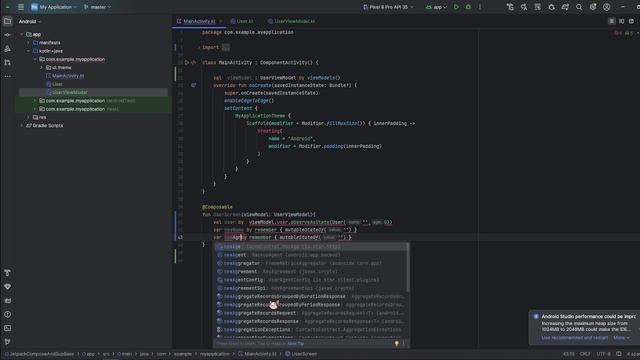This screenshot has width=640, height=360.
Task: Collapse the app module node
Action: tap(22, 35)
